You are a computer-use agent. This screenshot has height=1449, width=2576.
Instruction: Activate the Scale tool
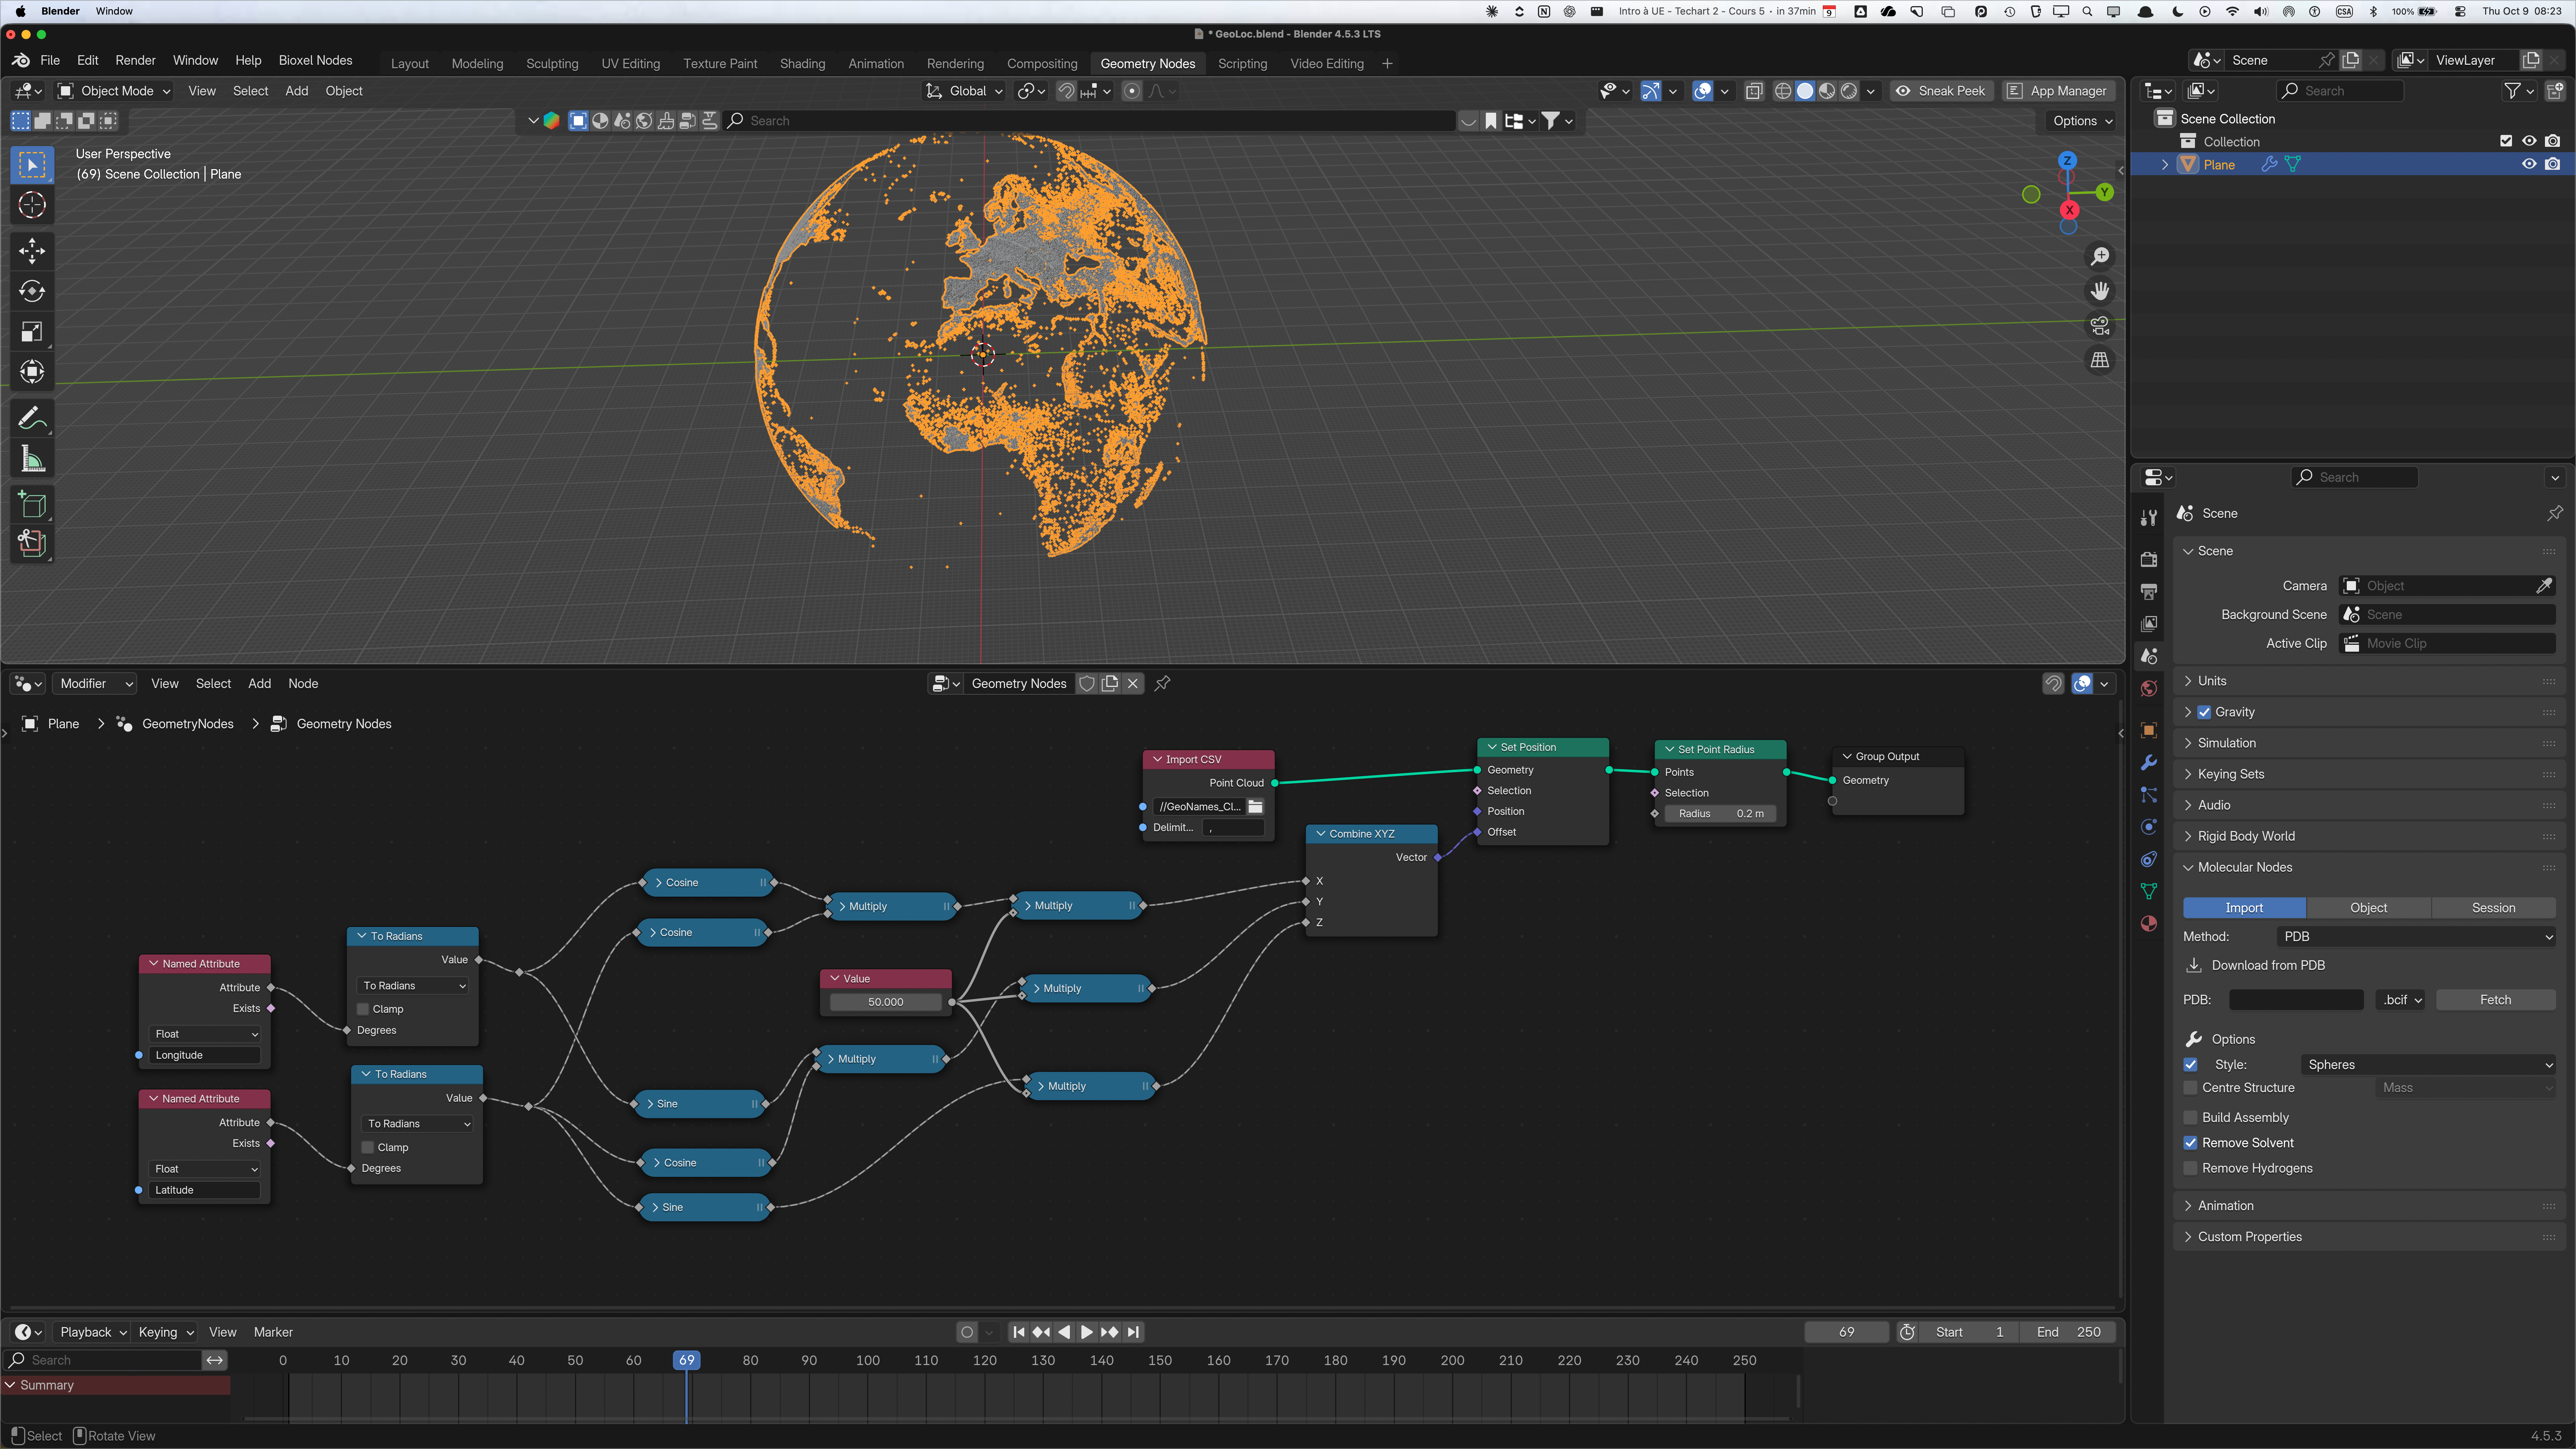[32, 332]
